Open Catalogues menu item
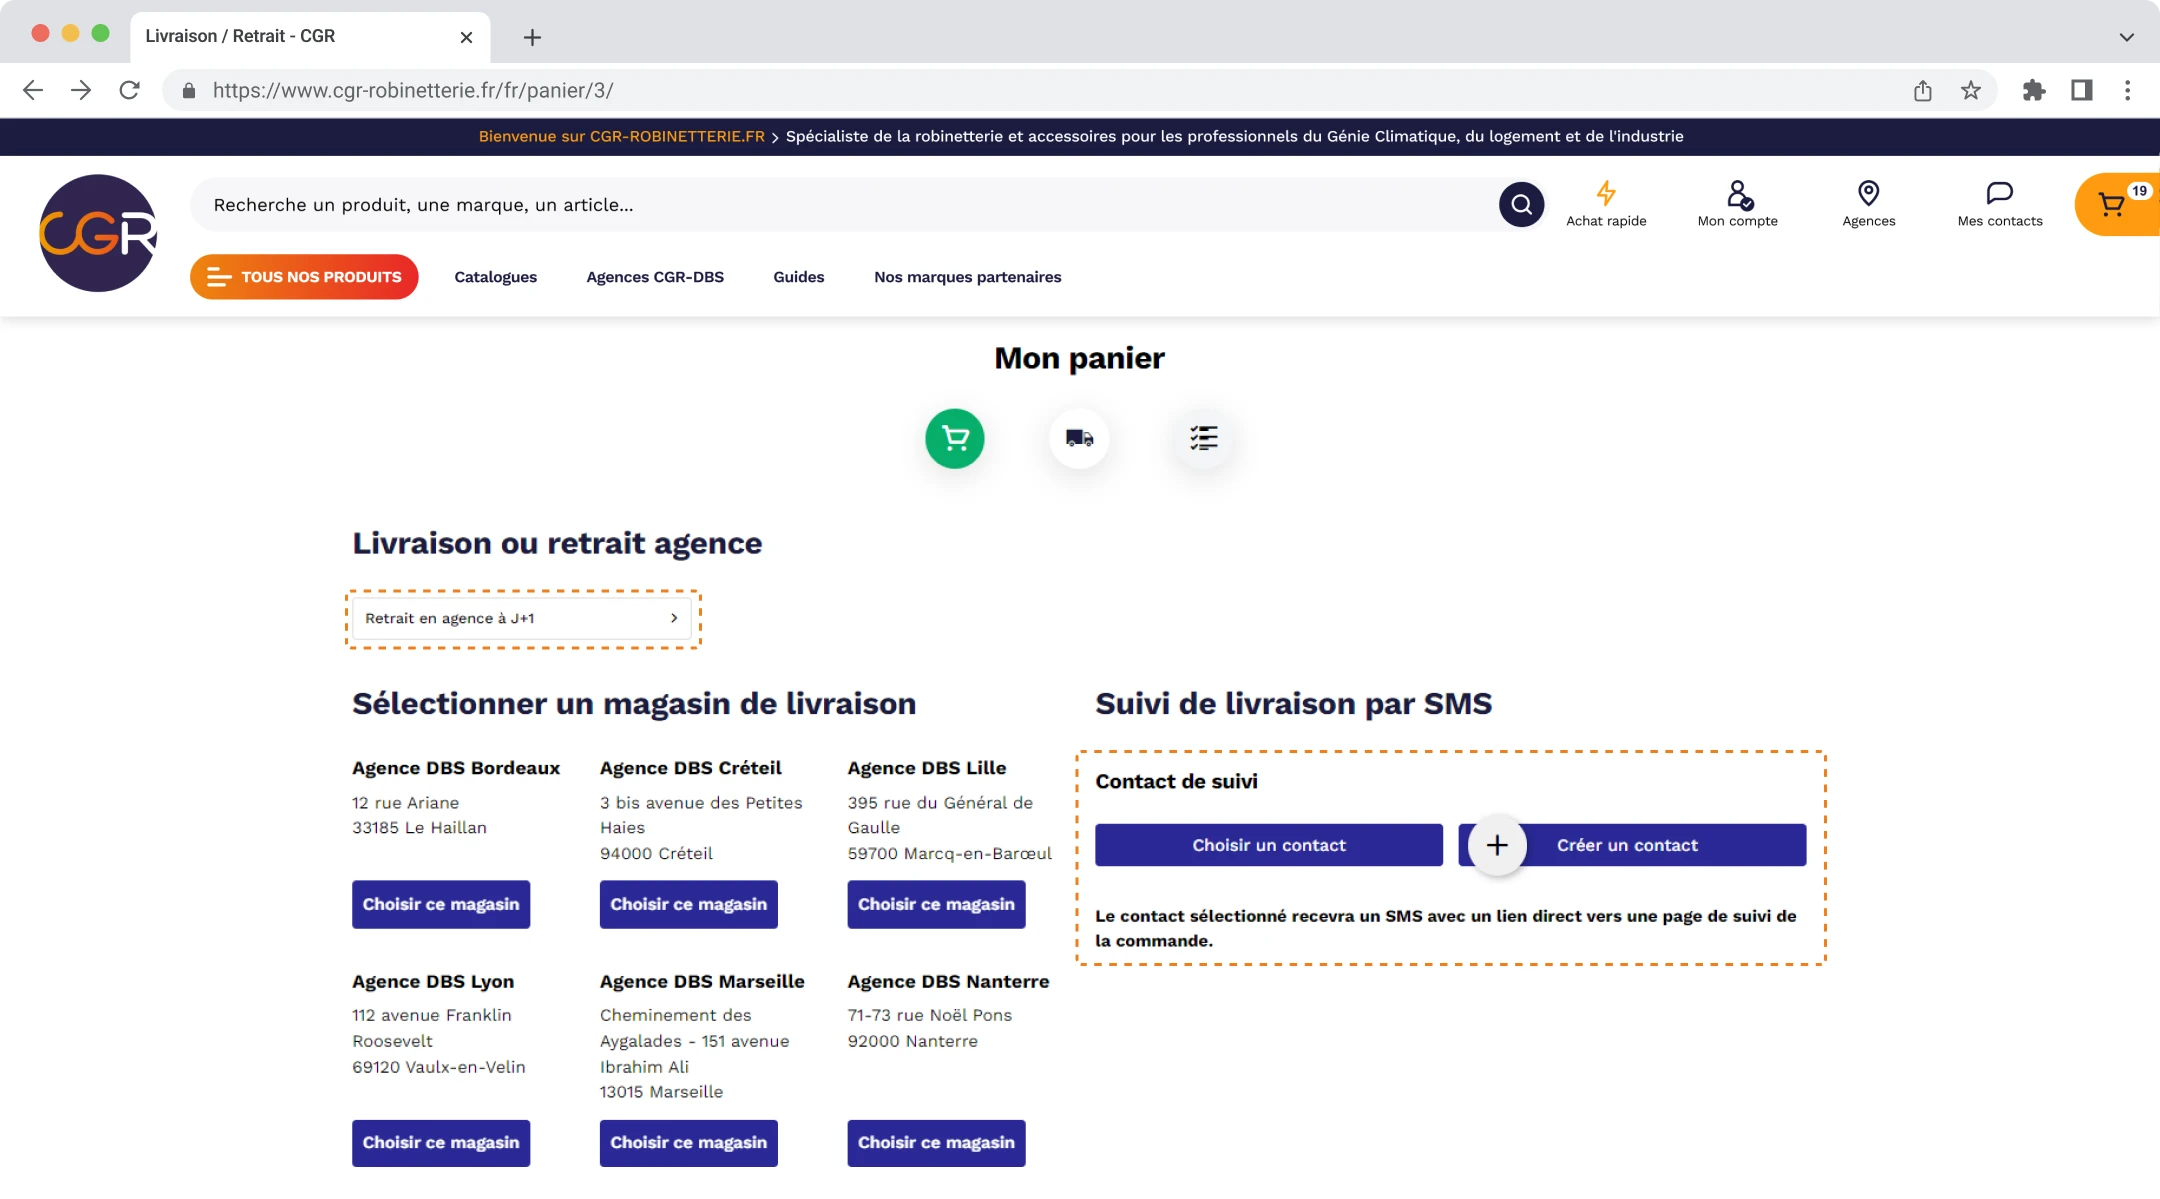 (x=495, y=277)
